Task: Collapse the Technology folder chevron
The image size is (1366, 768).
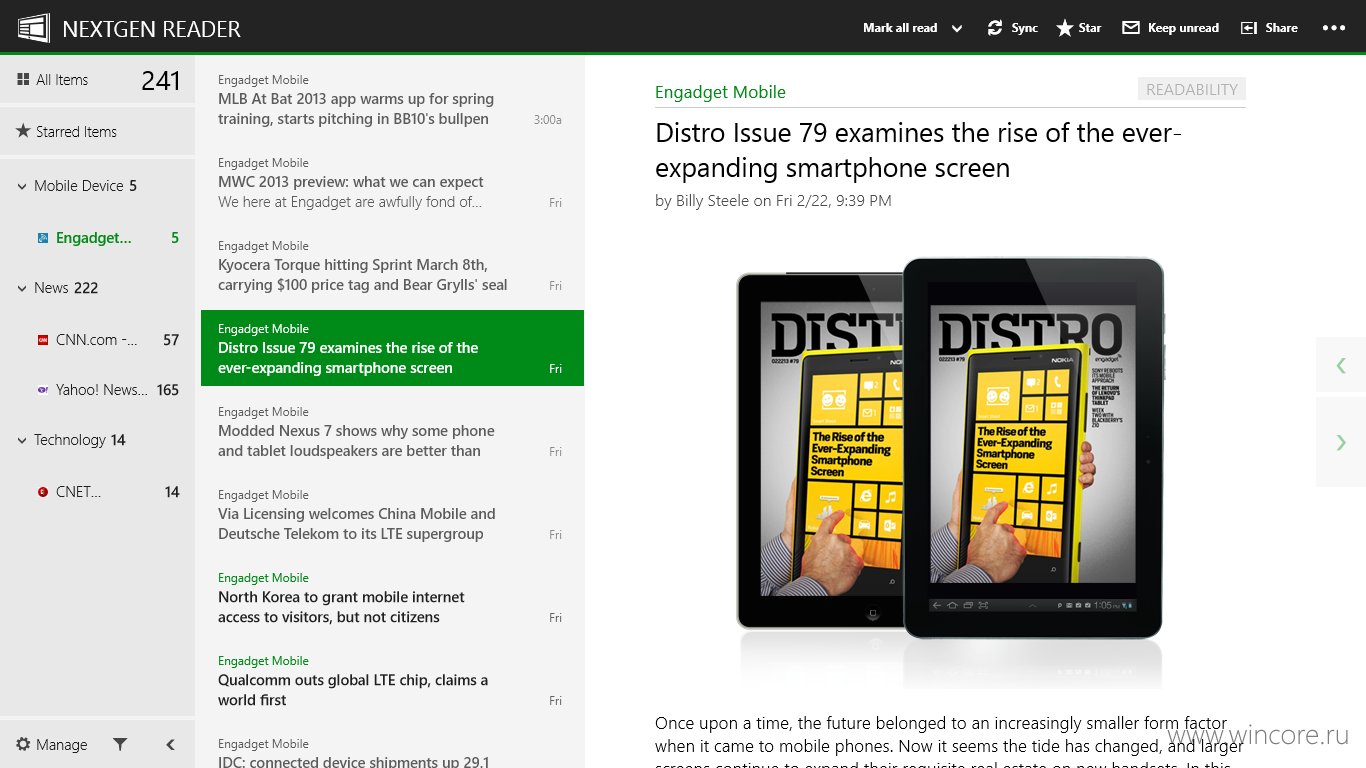Action: tap(22, 440)
